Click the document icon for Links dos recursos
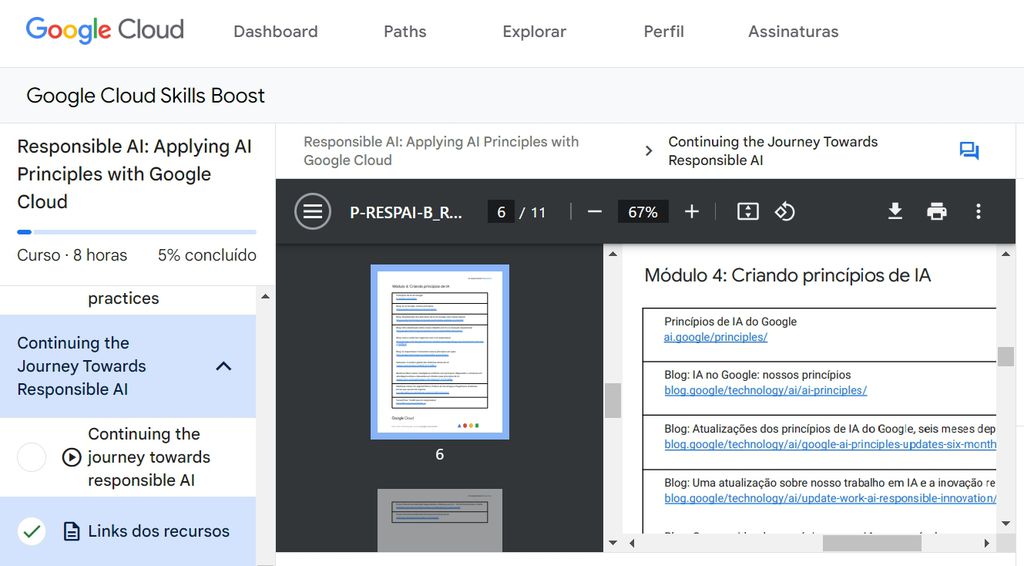Screen dimensions: 1024x566 [x=72, y=531]
